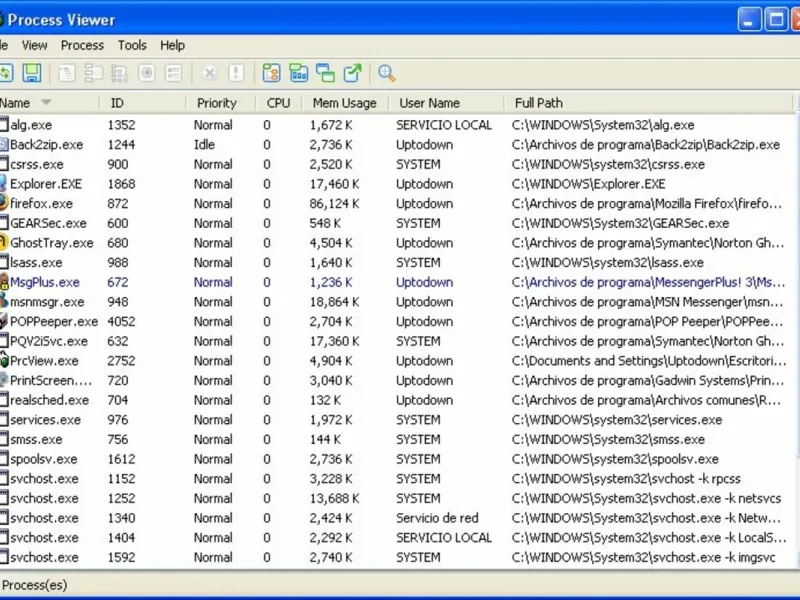Image resolution: width=800 pixels, height=600 pixels.
Task: Click the Idle priority cell of Back2zip.exe
Action: (205, 145)
